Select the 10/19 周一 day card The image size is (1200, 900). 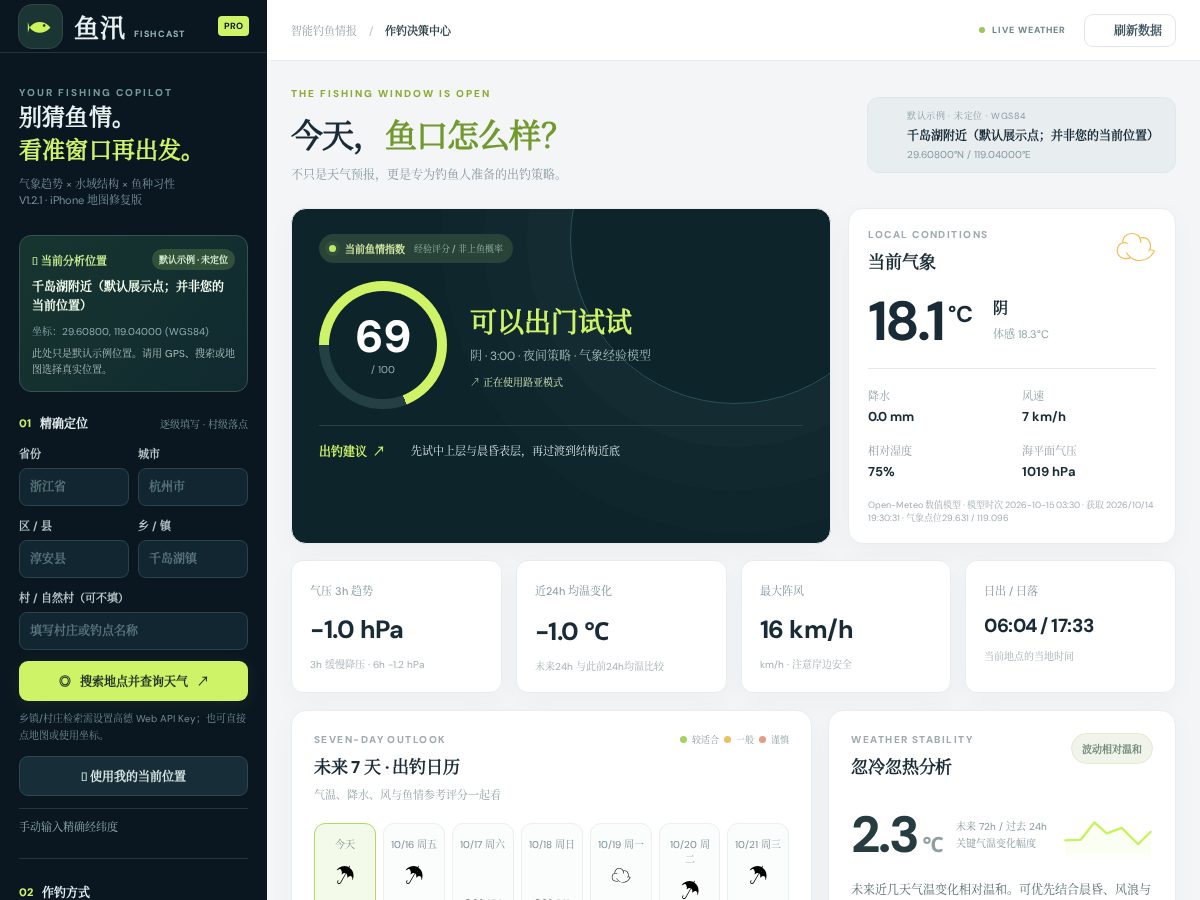click(x=621, y=861)
